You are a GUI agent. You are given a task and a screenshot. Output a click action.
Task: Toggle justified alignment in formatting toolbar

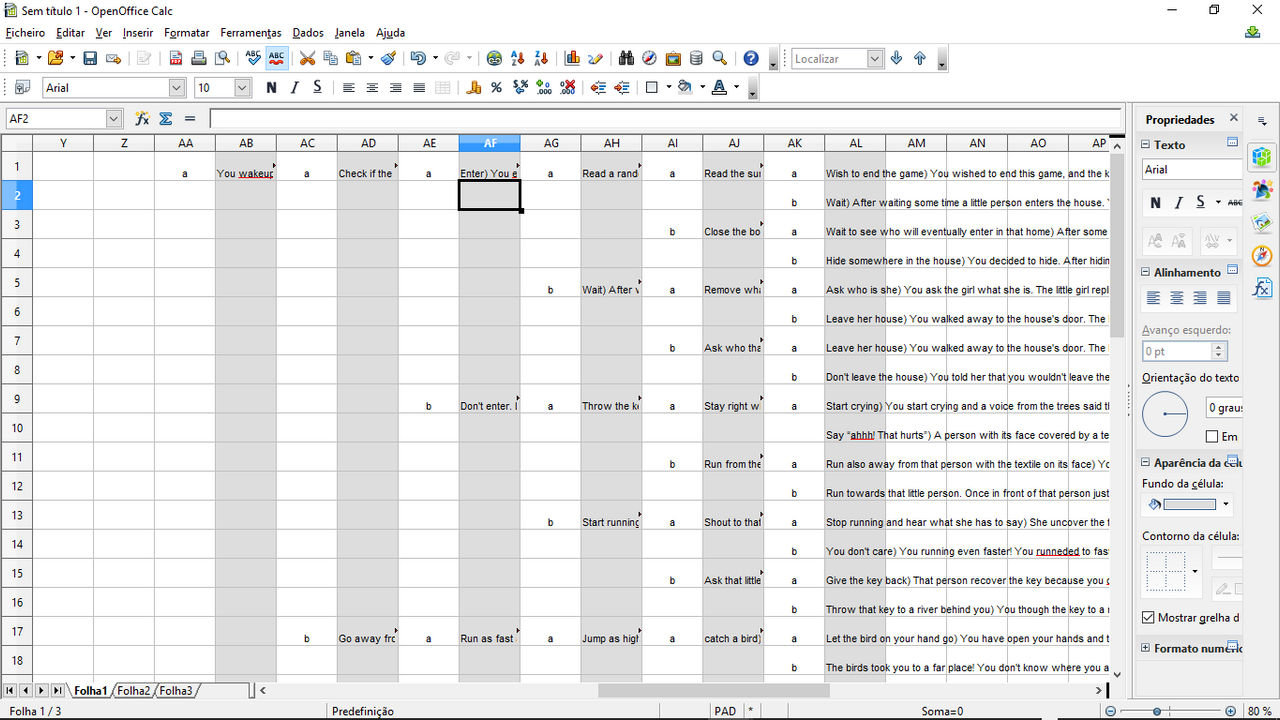click(x=419, y=88)
